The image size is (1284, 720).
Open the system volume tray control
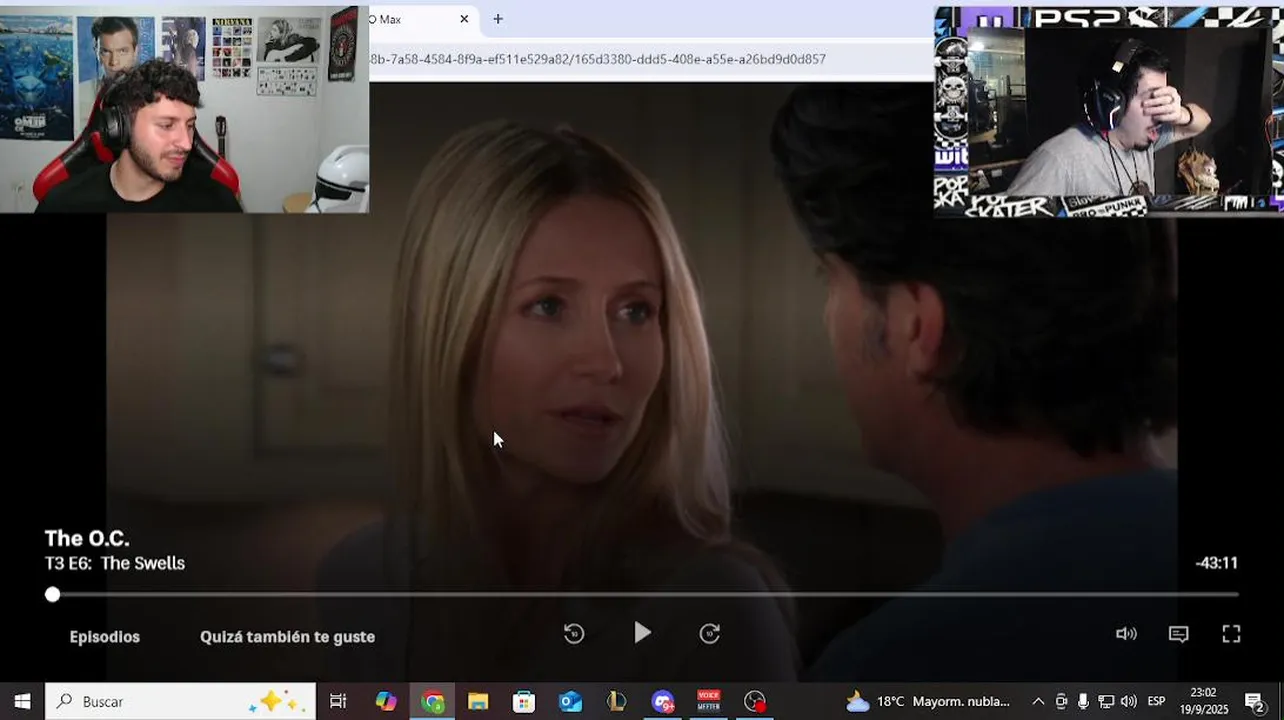tap(1128, 702)
